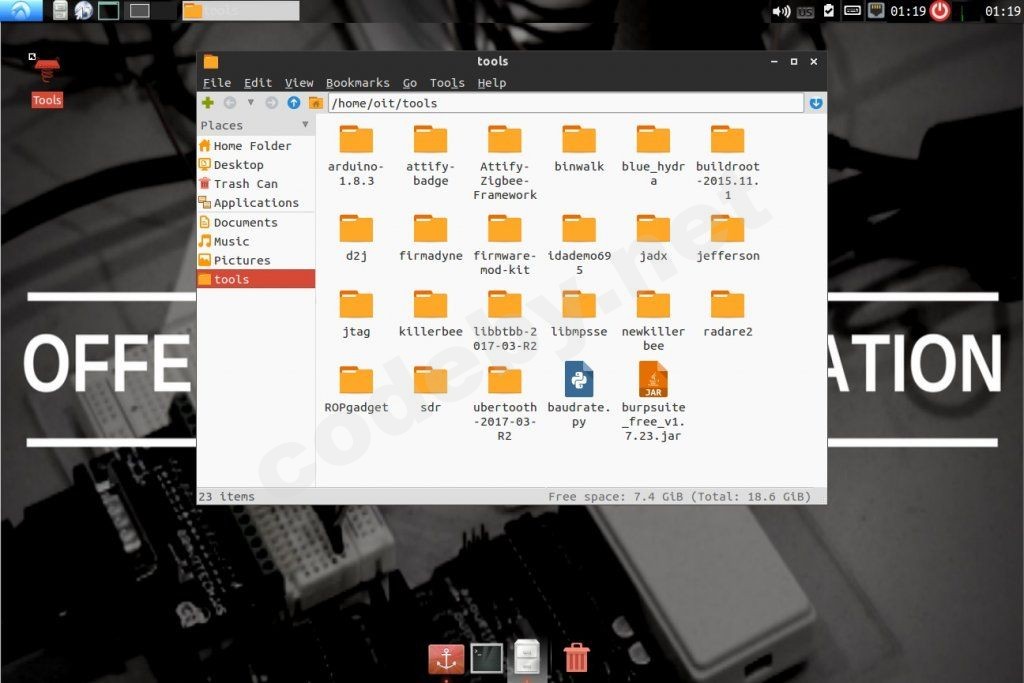The image size is (1024, 683).
Task: Open the Trash icon in the bottom dock
Action: pos(578,658)
